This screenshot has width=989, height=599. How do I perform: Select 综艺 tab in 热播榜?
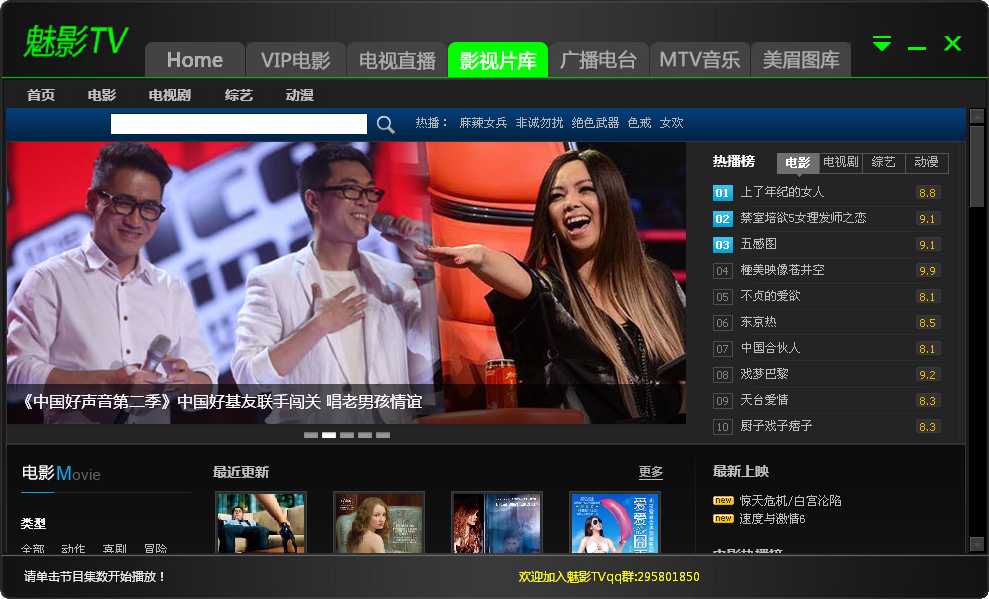click(x=884, y=163)
